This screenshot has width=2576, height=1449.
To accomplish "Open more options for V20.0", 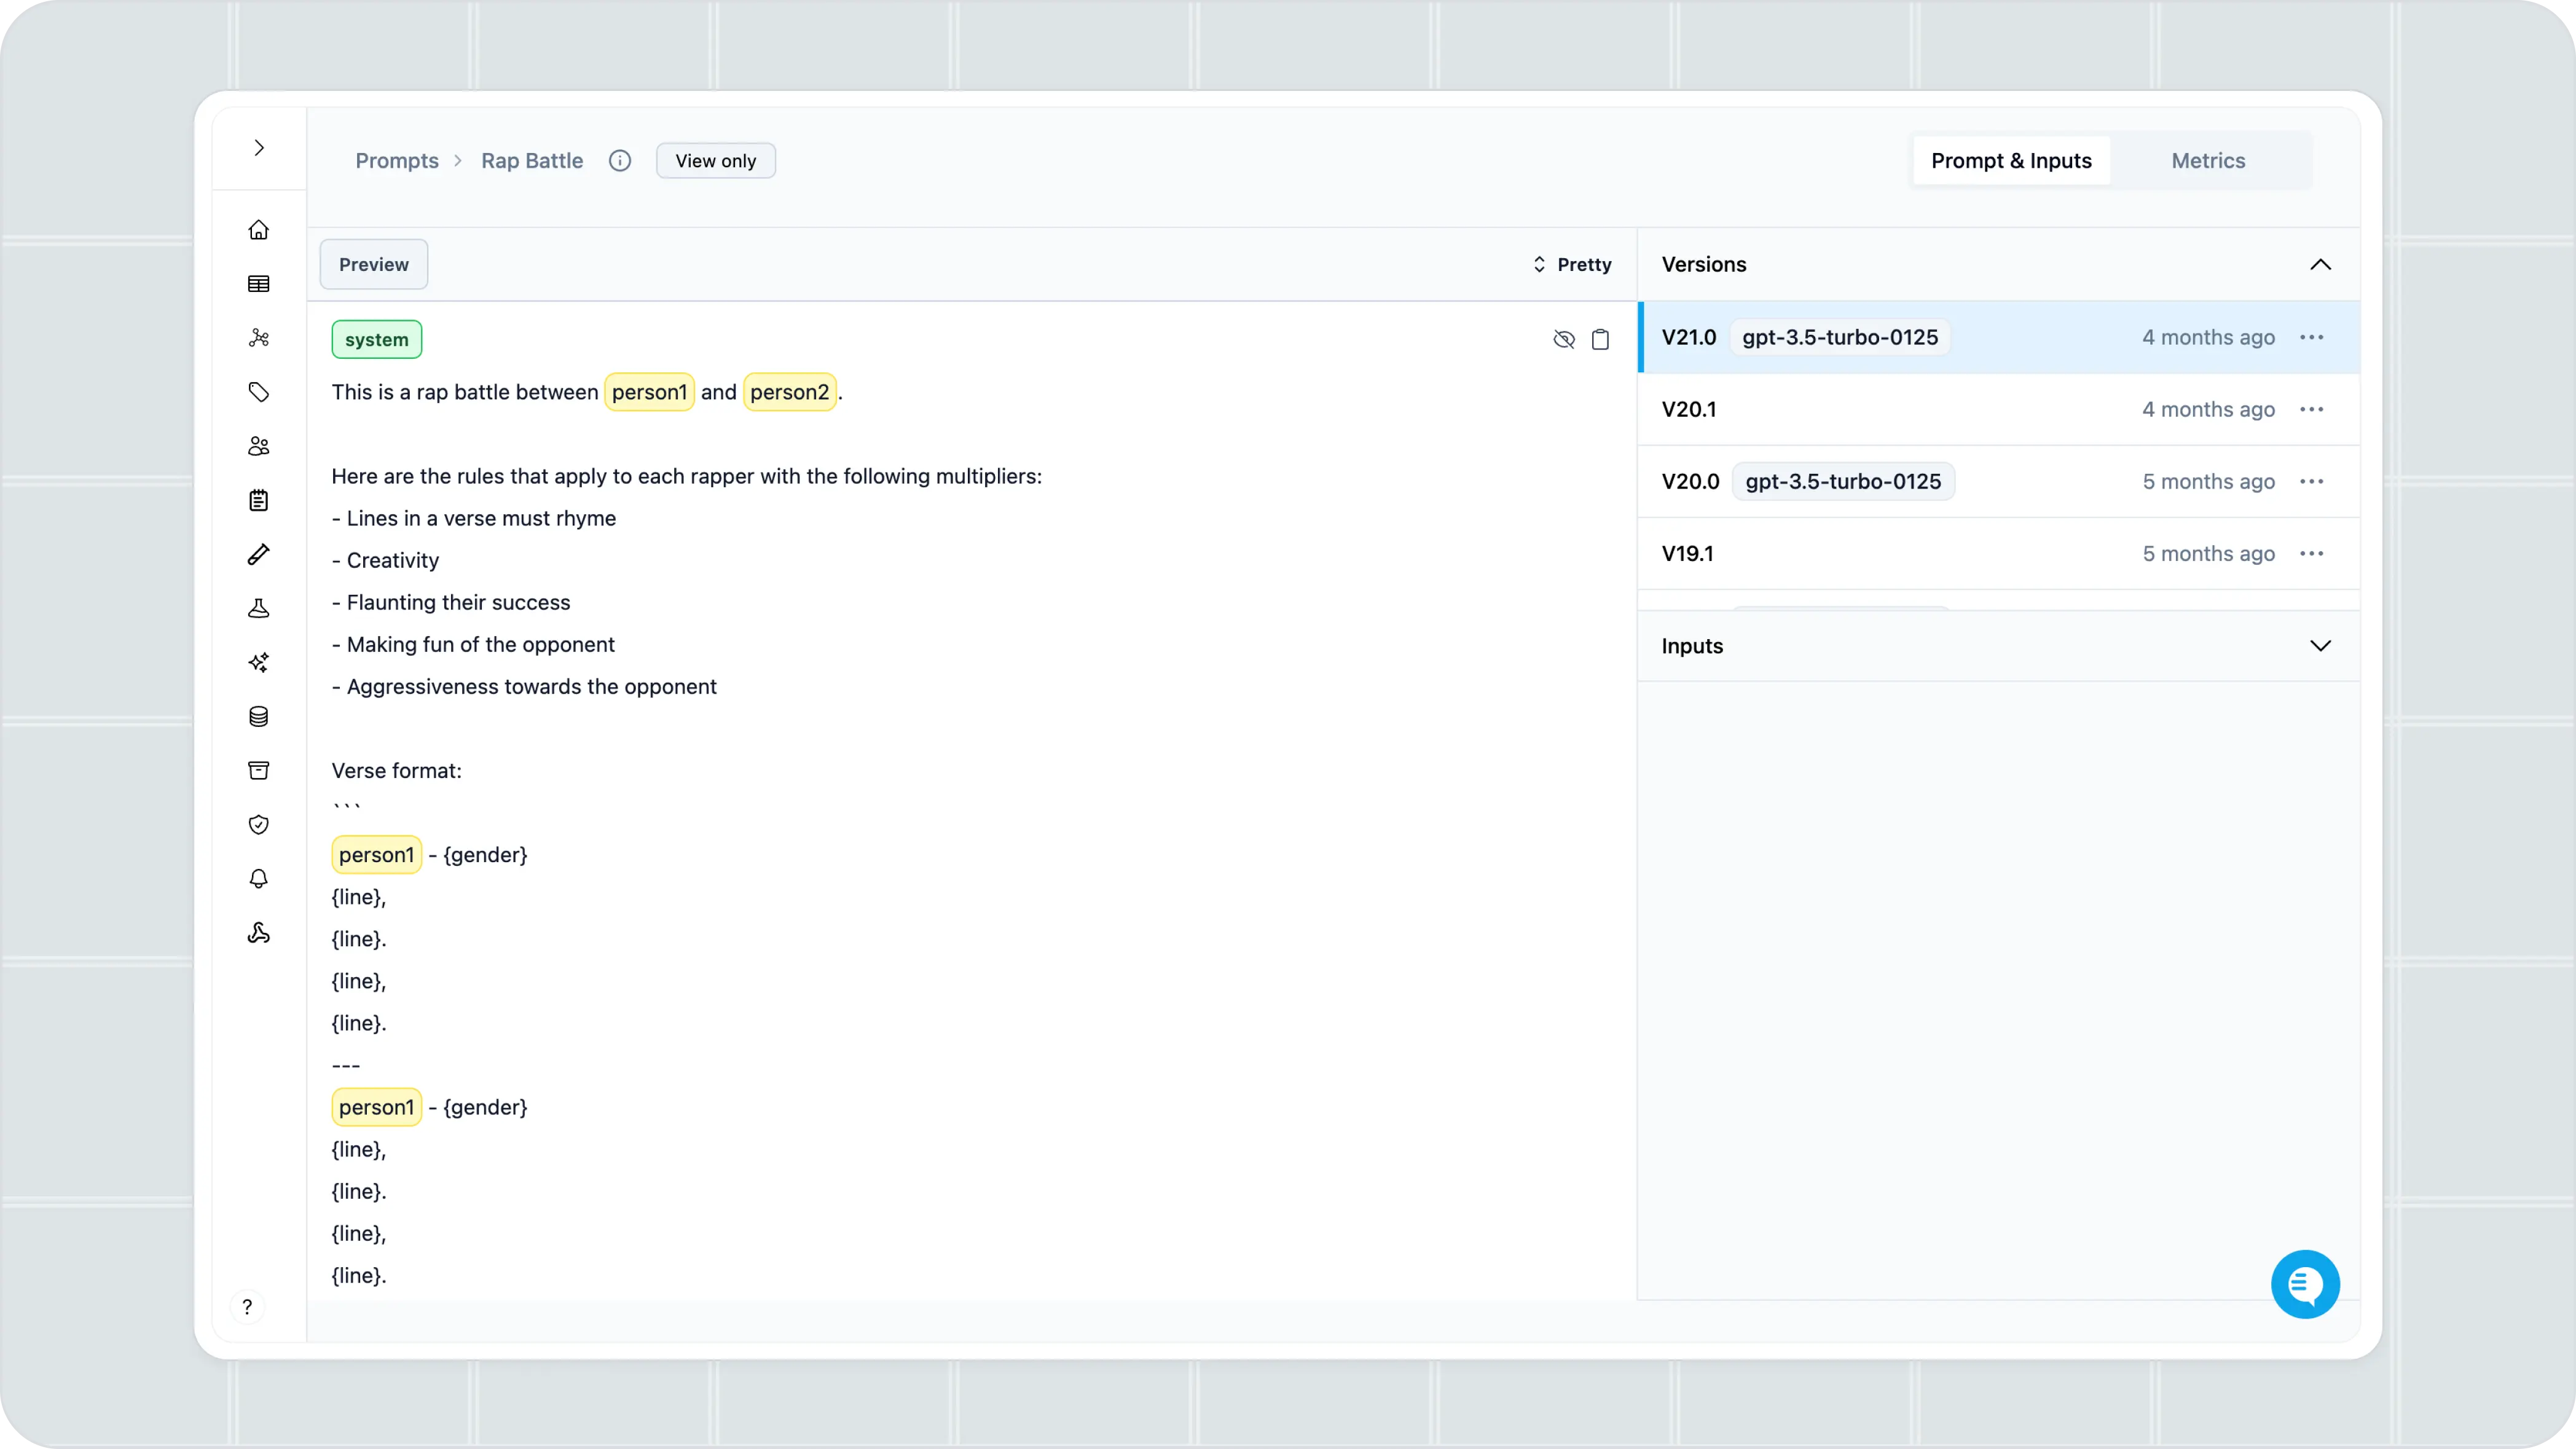I will click(2311, 481).
